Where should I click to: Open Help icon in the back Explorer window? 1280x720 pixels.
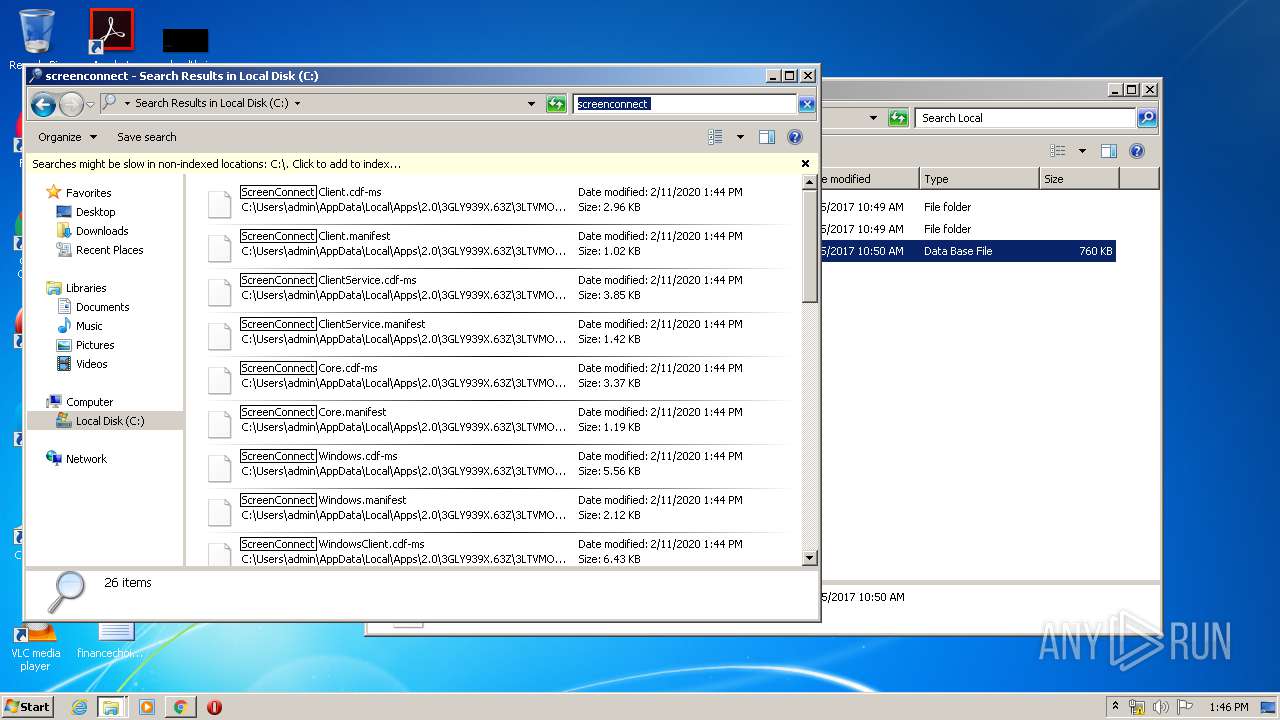tap(1137, 151)
